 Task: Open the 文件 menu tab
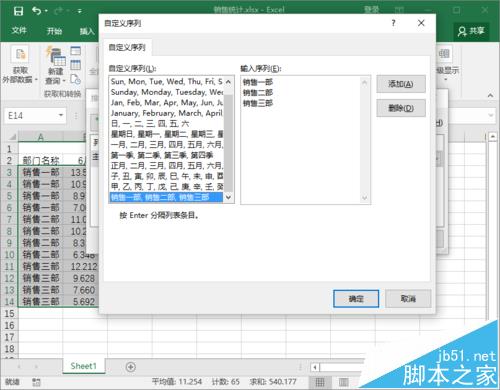pyautogui.click(x=19, y=31)
